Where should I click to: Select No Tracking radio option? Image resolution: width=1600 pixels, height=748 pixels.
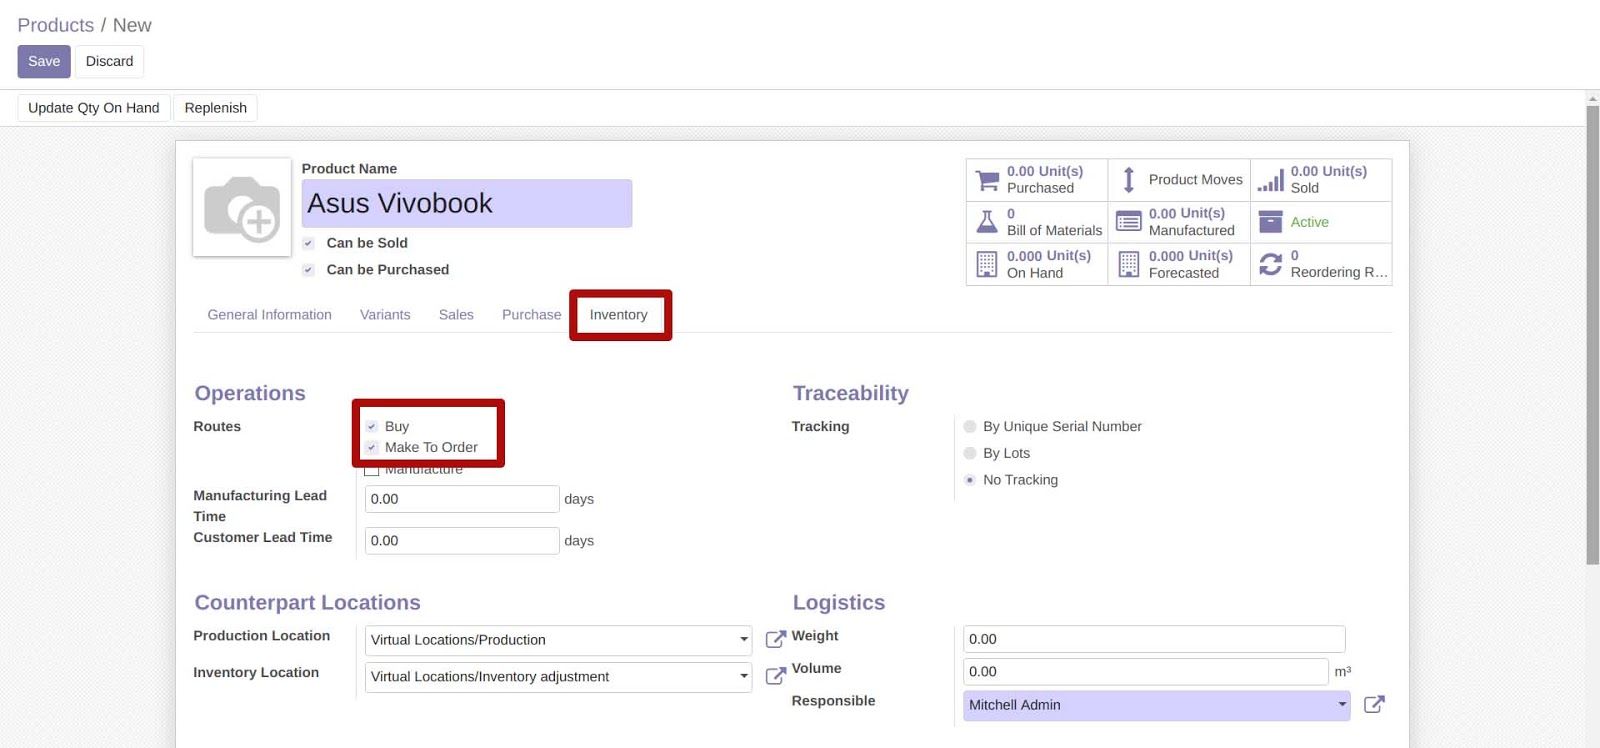[x=969, y=480]
